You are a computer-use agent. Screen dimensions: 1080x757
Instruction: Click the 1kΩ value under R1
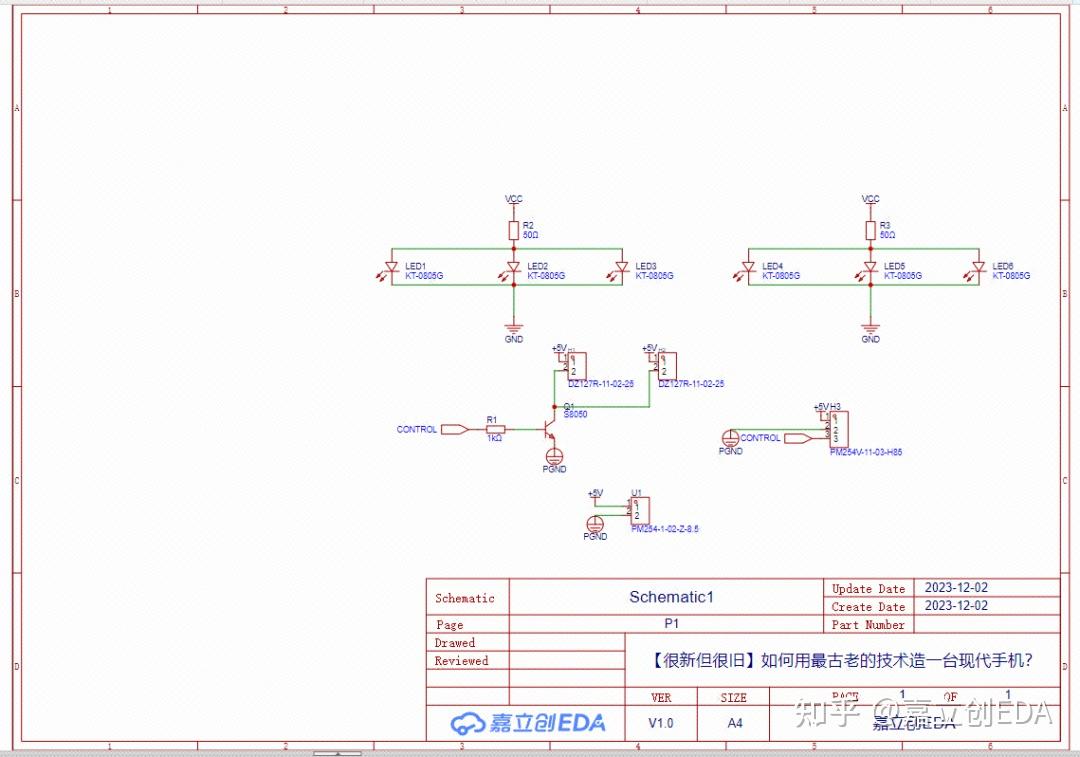(x=495, y=438)
